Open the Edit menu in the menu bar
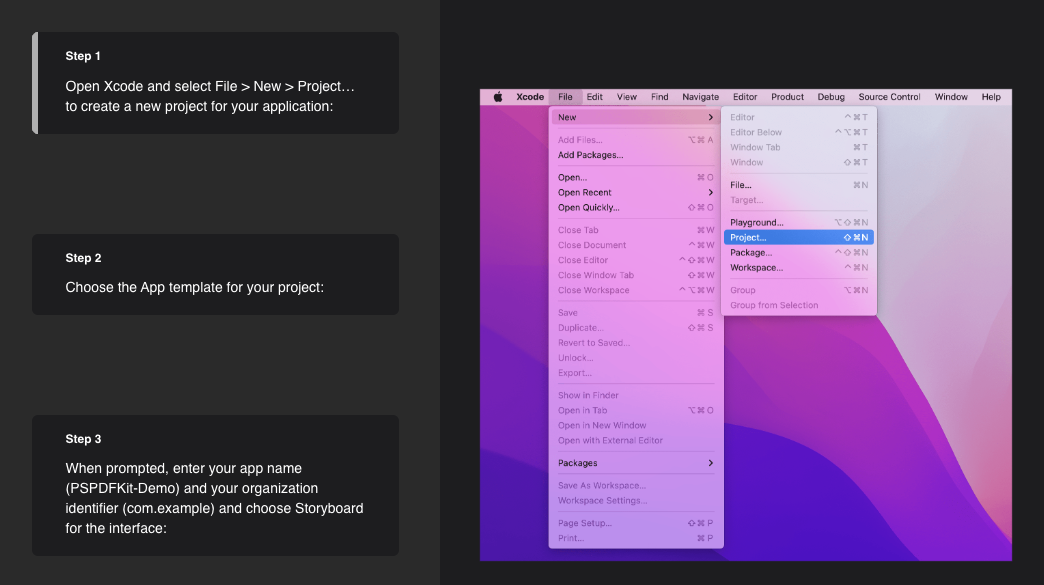Image resolution: width=1044 pixels, height=585 pixels. pyautogui.click(x=595, y=97)
